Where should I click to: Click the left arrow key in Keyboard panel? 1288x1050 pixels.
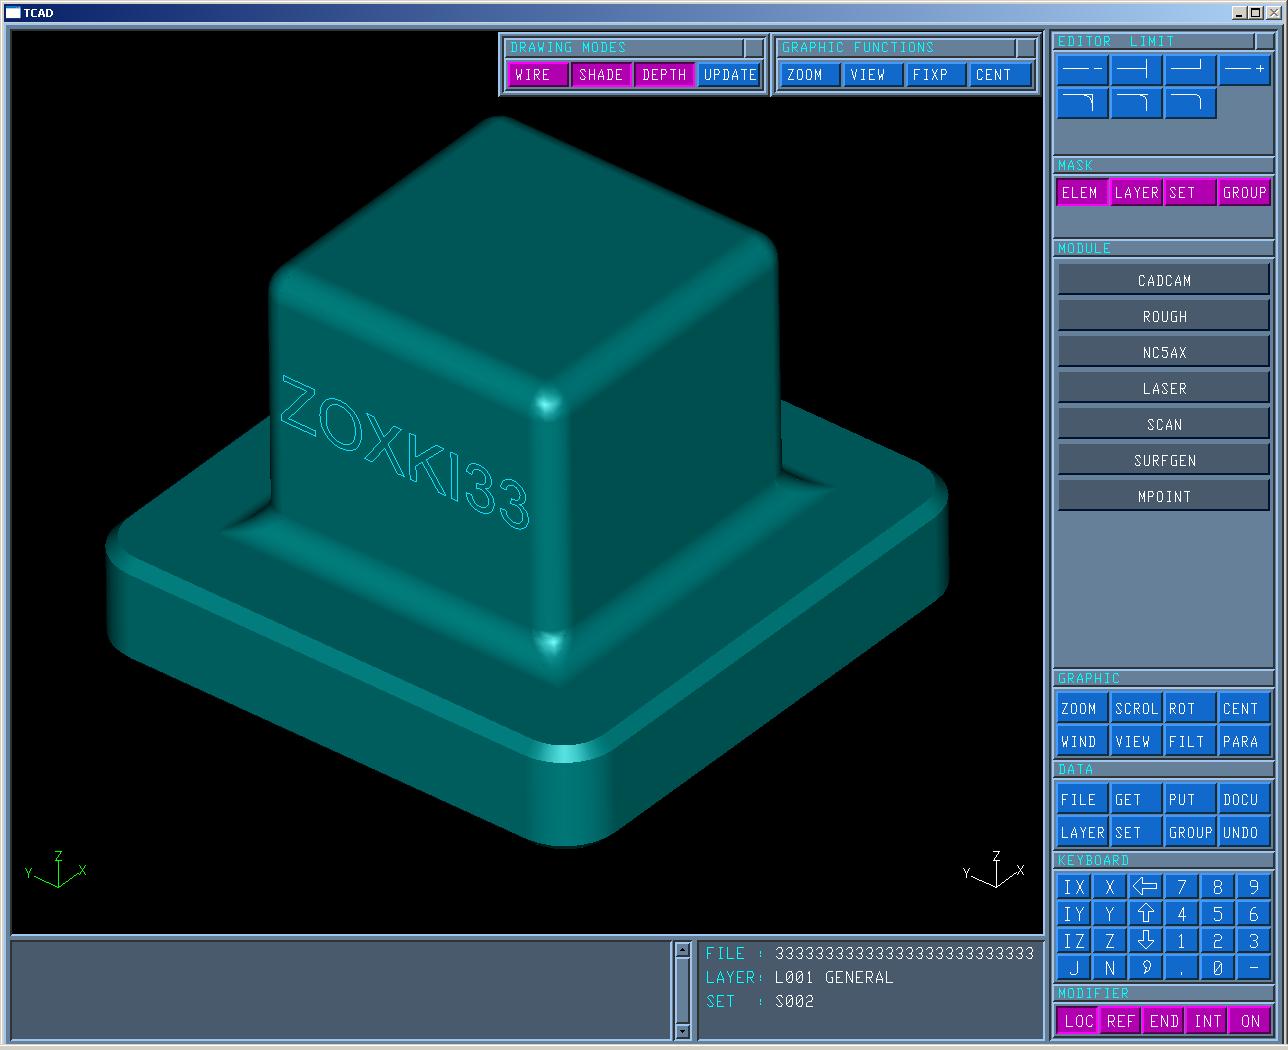(x=1145, y=887)
